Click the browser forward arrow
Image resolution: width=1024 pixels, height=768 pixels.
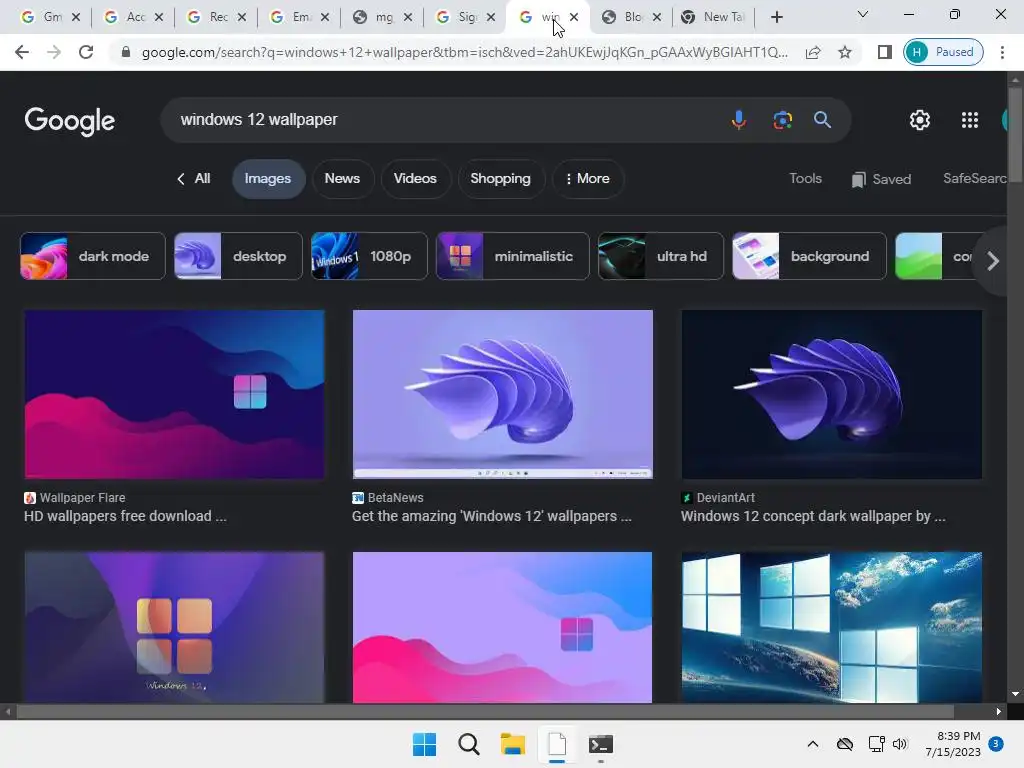pos(54,52)
